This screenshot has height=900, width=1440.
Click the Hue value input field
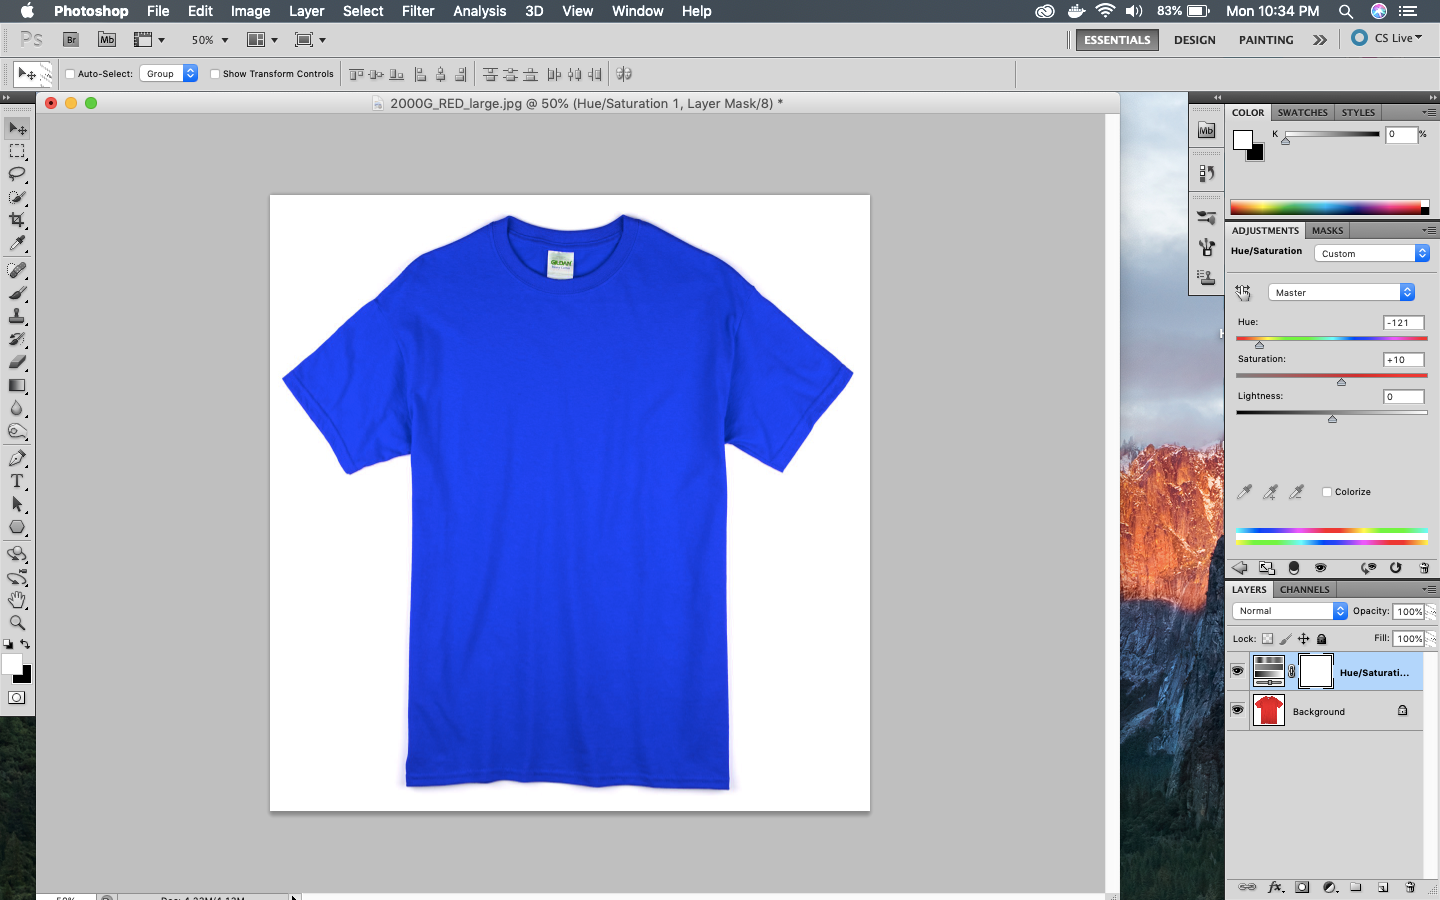1403,323
